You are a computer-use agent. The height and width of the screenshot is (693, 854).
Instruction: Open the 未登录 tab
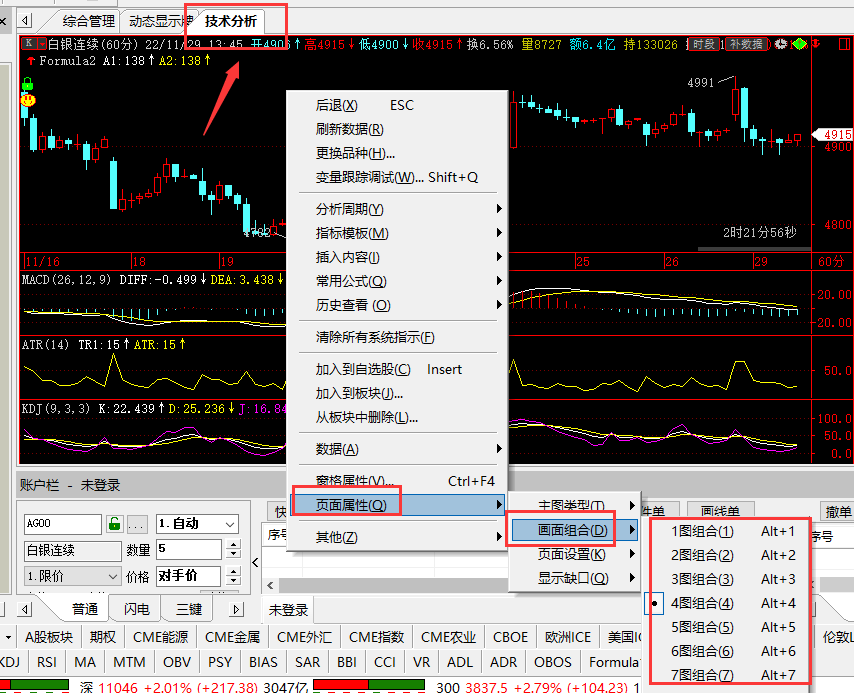288,610
